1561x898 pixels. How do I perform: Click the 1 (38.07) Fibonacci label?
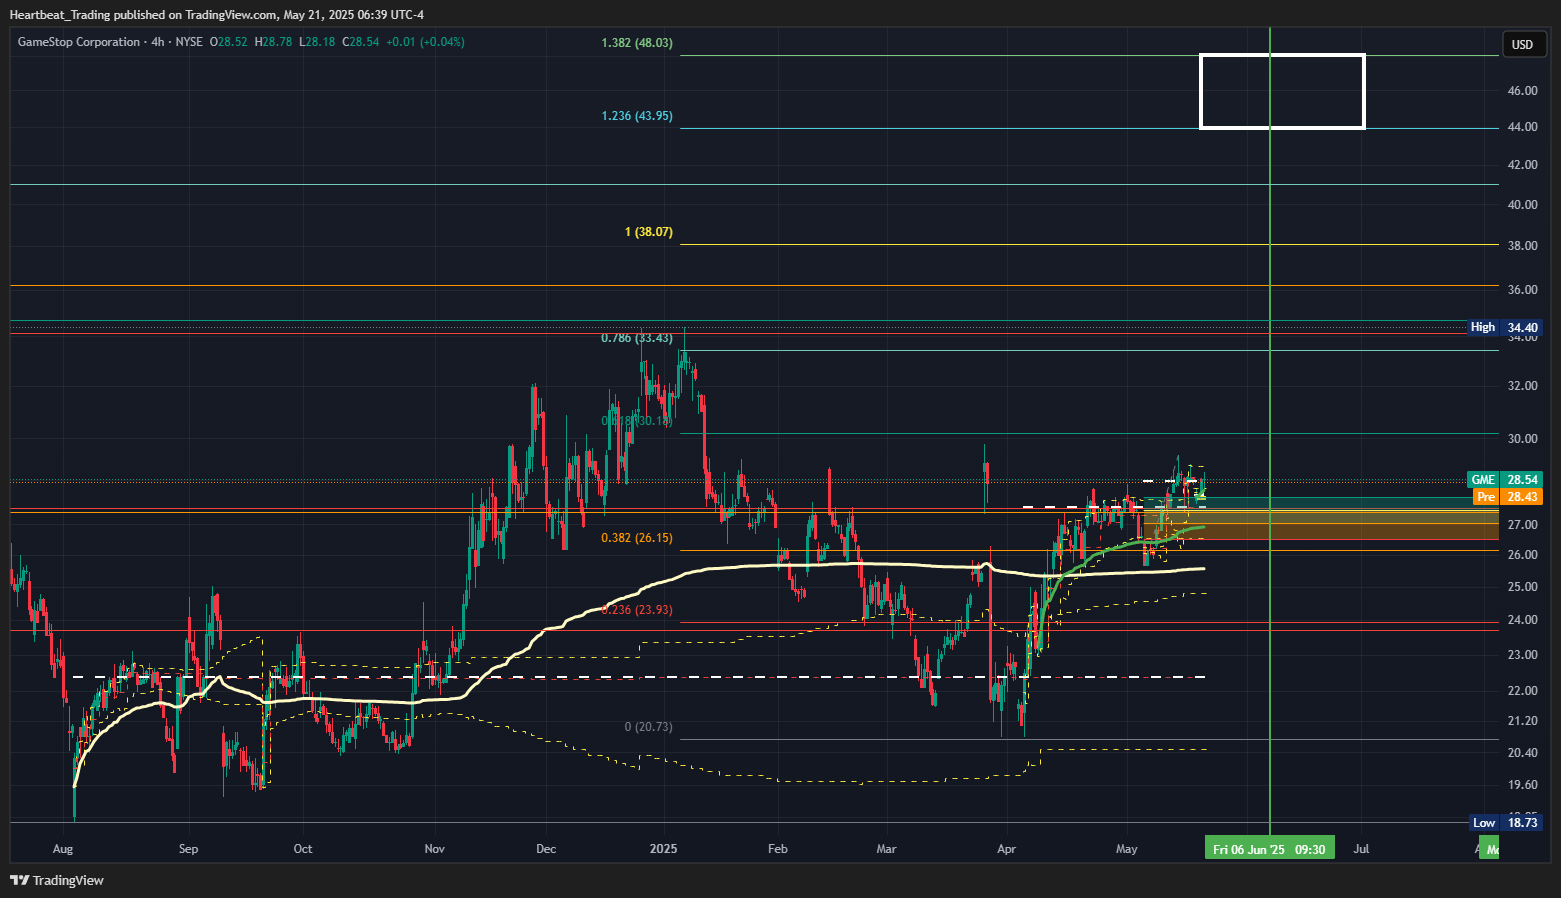[649, 232]
